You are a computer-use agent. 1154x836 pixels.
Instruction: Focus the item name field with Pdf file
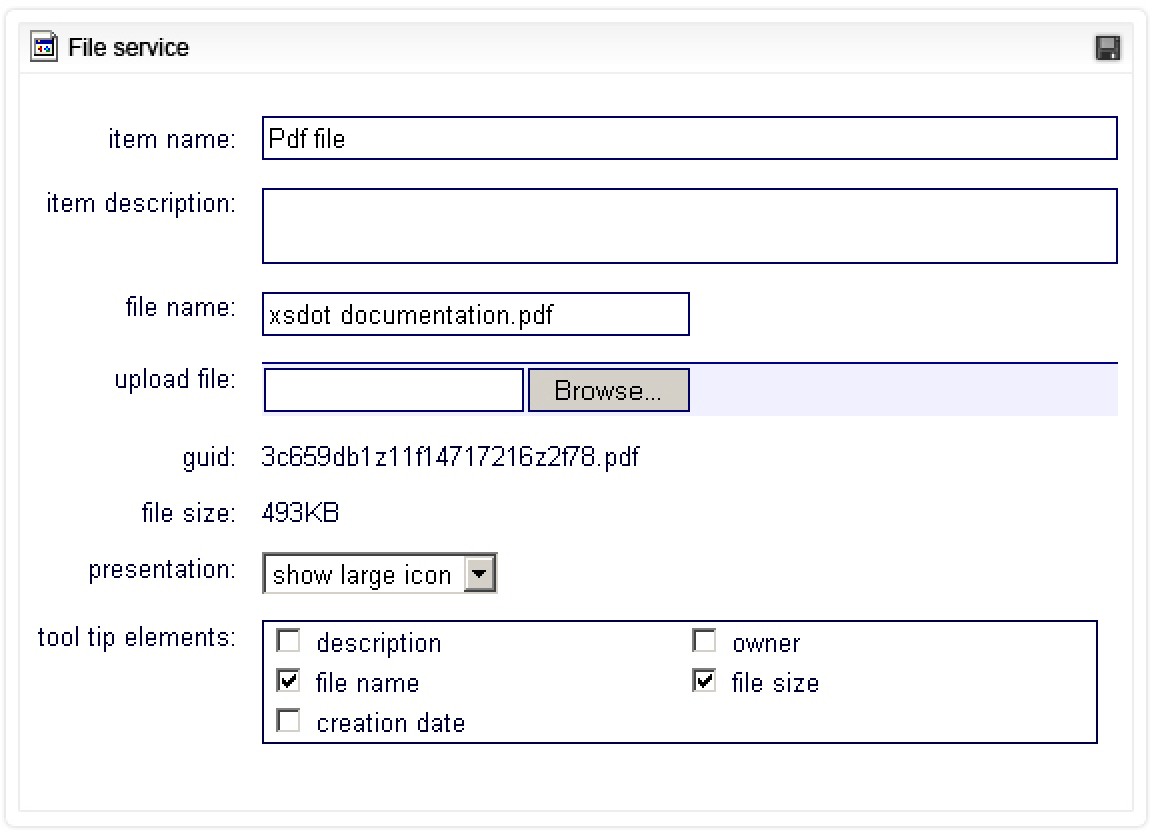click(x=688, y=139)
